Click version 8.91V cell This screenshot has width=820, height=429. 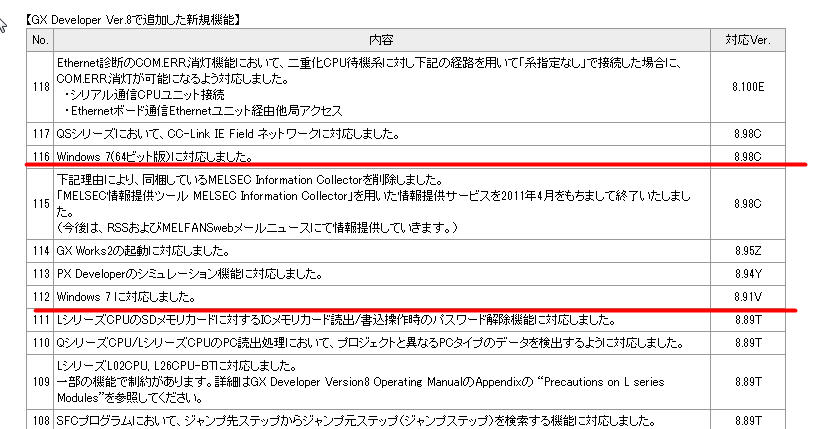click(748, 297)
